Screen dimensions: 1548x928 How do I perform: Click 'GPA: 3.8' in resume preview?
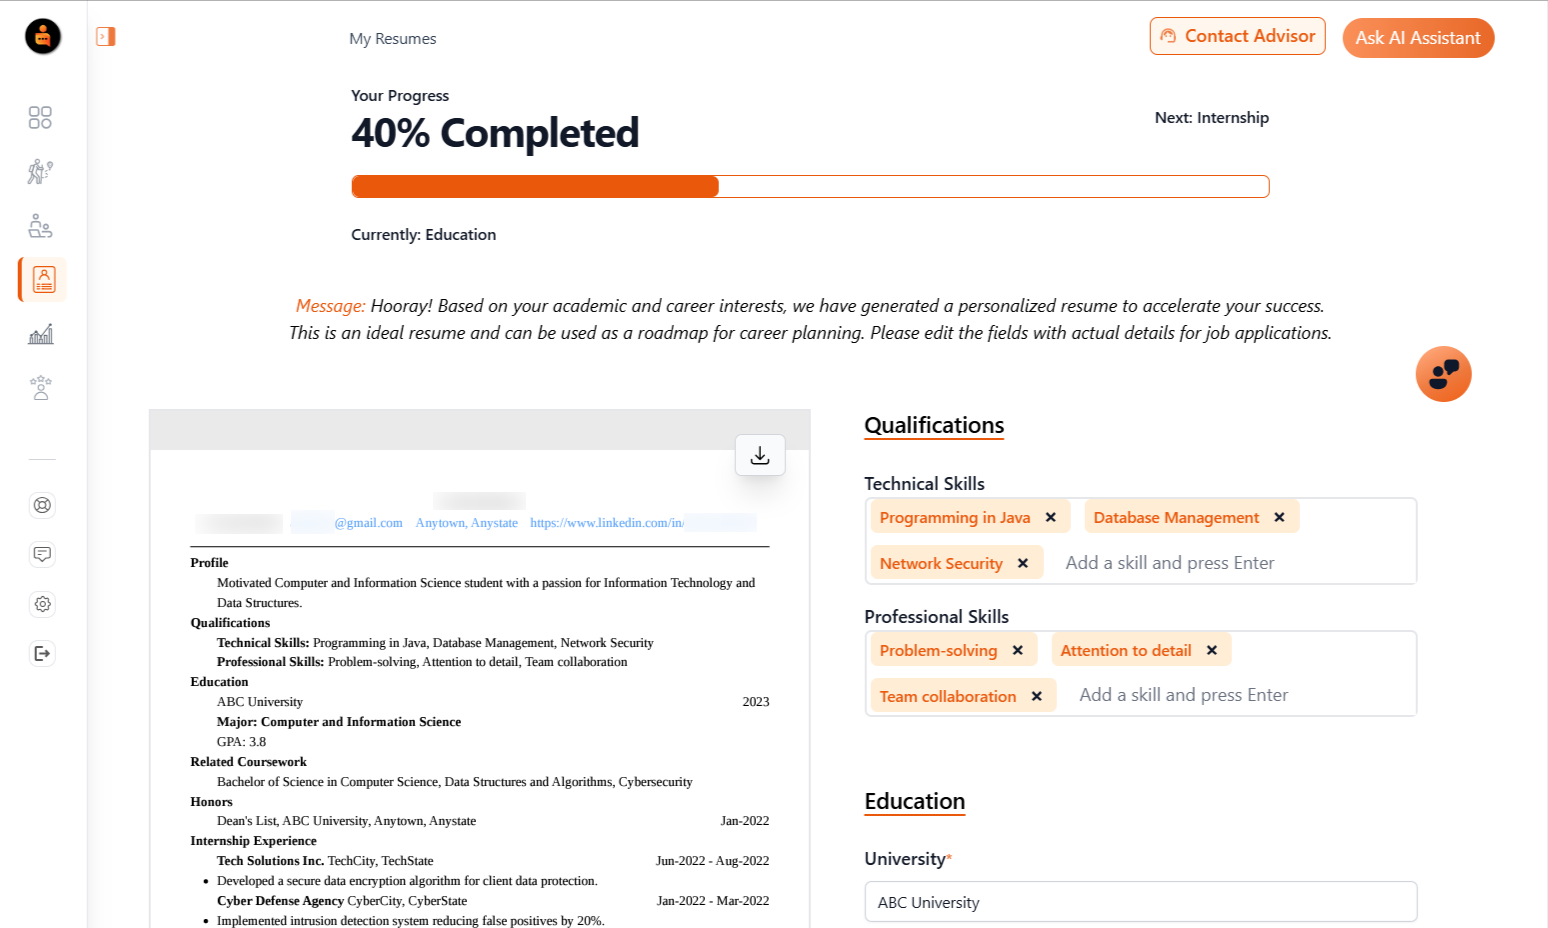point(241,742)
